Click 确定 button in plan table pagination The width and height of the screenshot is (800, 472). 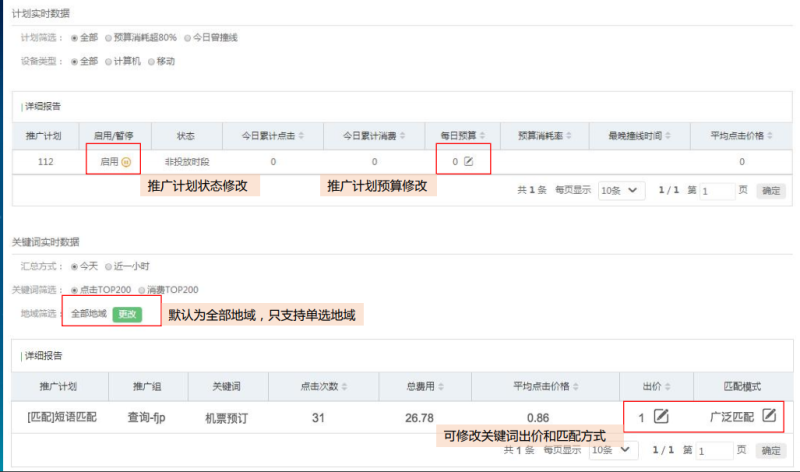pos(770,190)
